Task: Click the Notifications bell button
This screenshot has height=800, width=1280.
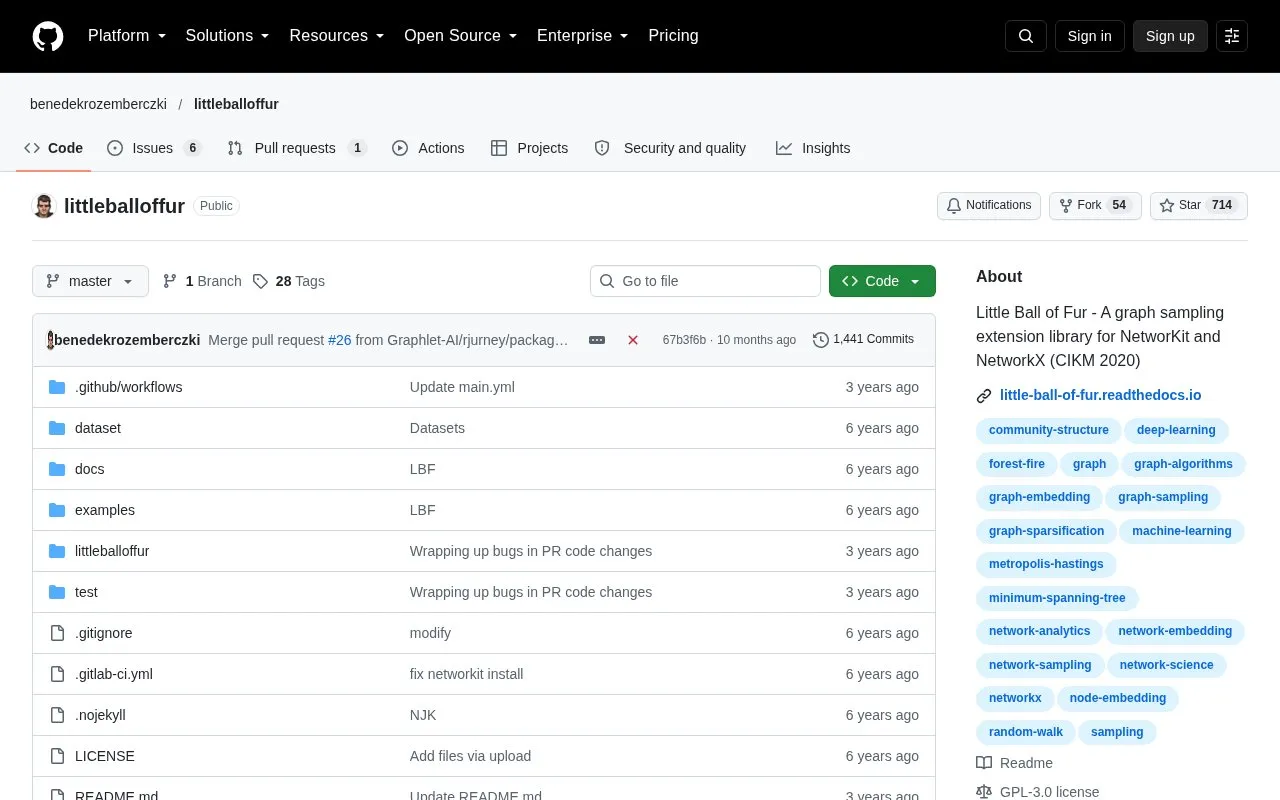Action: (989, 206)
